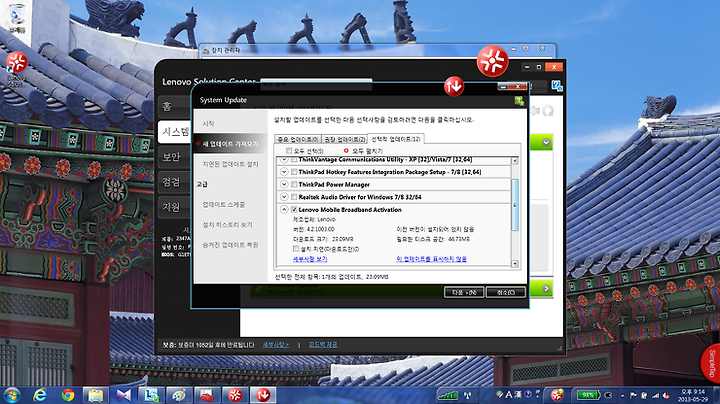The width and height of the screenshot is (720, 404).
Task: Switch to Device Manager taskbar button
Action: (x=151, y=395)
